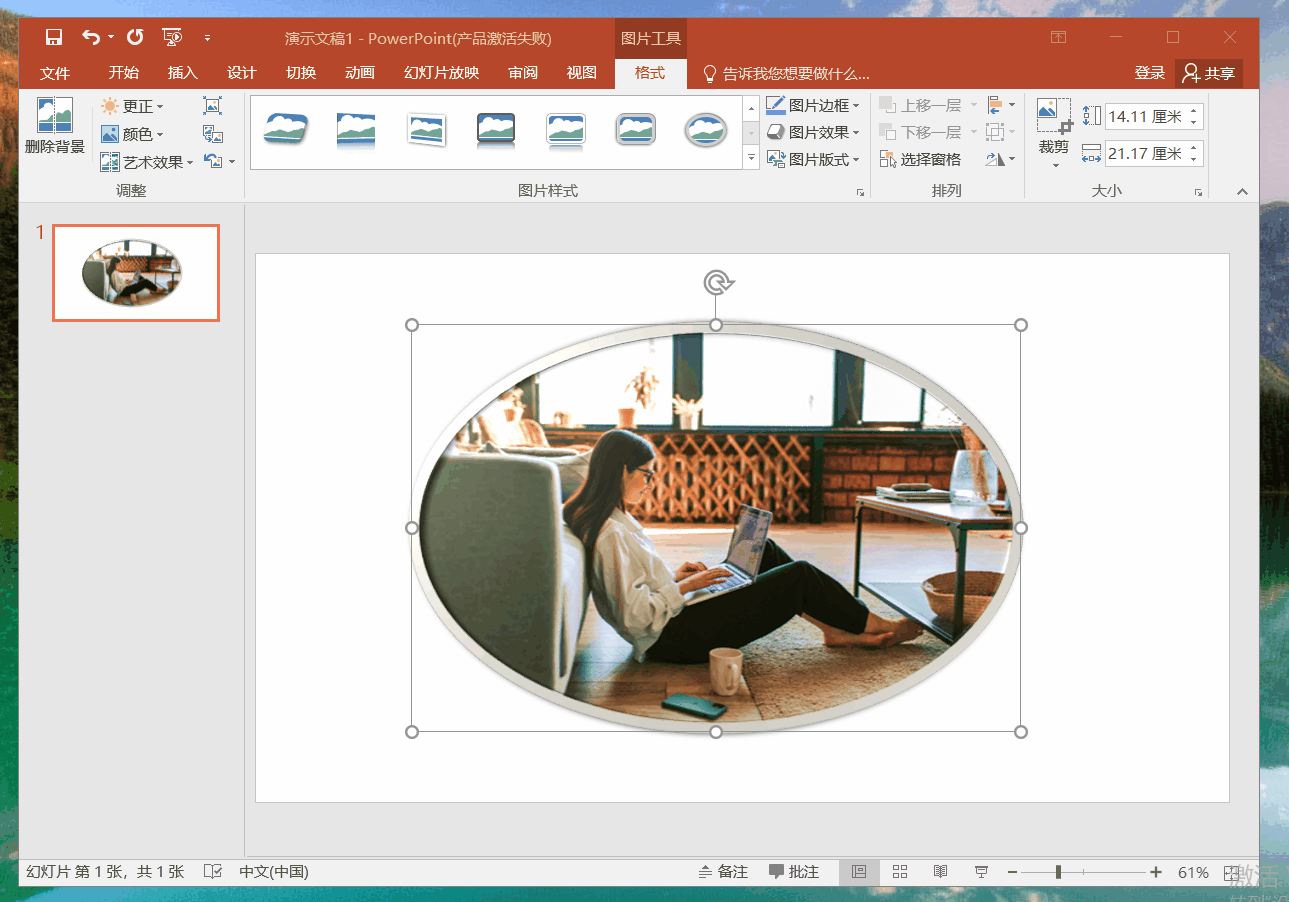The height and width of the screenshot is (902, 1289).
Task: Click the Share (共享) button
Action: pos(1209,73)
